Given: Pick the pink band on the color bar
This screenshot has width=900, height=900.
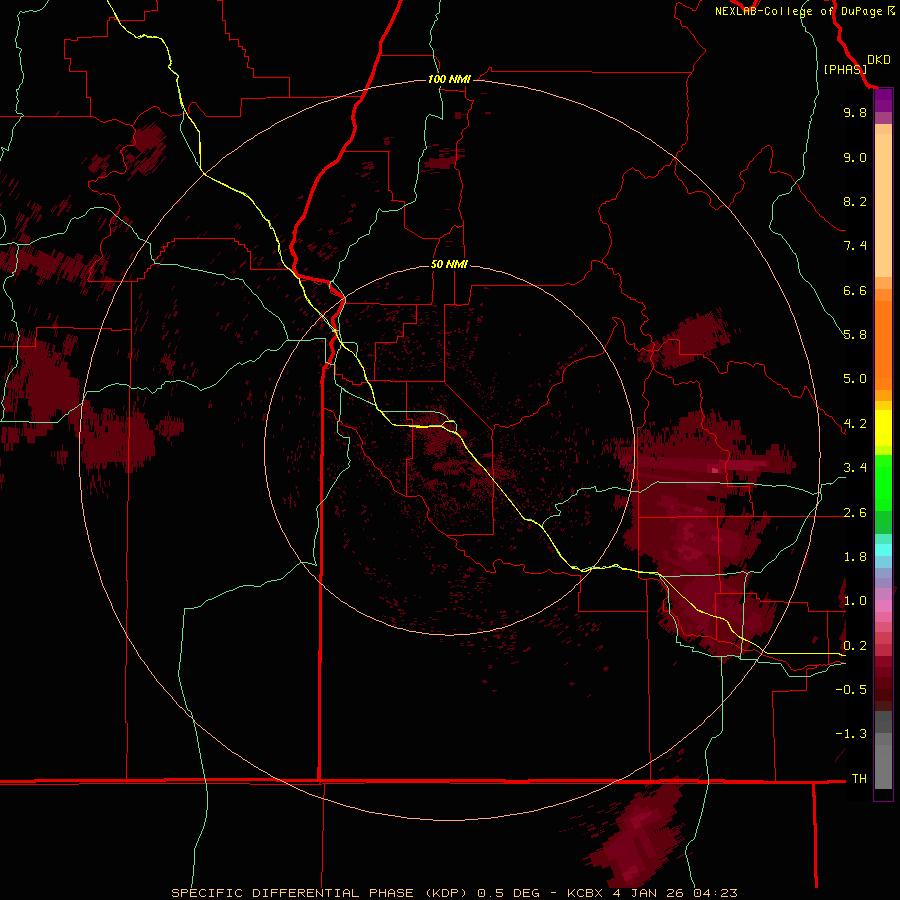Looking at the screenshot, I should (x=883, y=606).
